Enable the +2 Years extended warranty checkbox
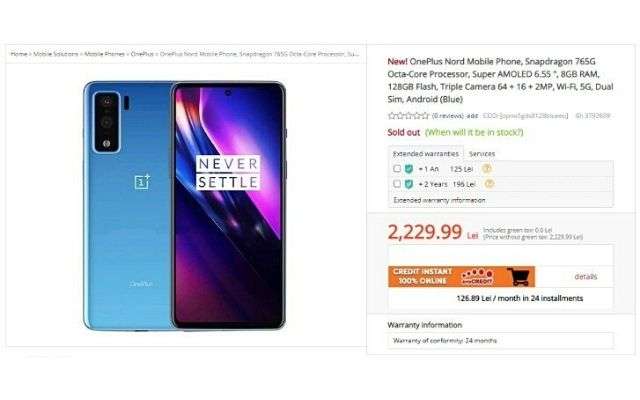Screen dimensions: 640x400 tap(397, 184)
